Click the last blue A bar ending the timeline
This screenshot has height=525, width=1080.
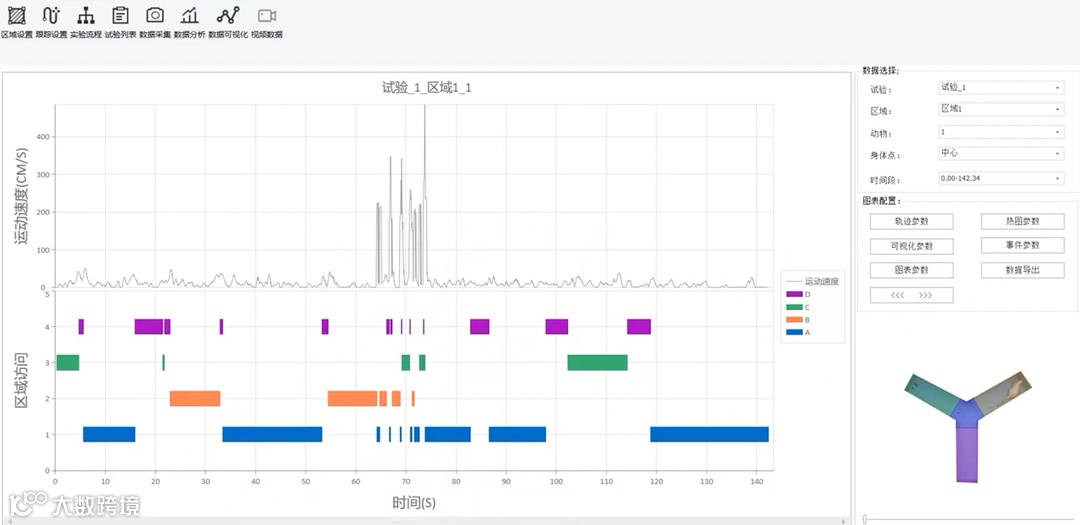click(x=709, y=434)
